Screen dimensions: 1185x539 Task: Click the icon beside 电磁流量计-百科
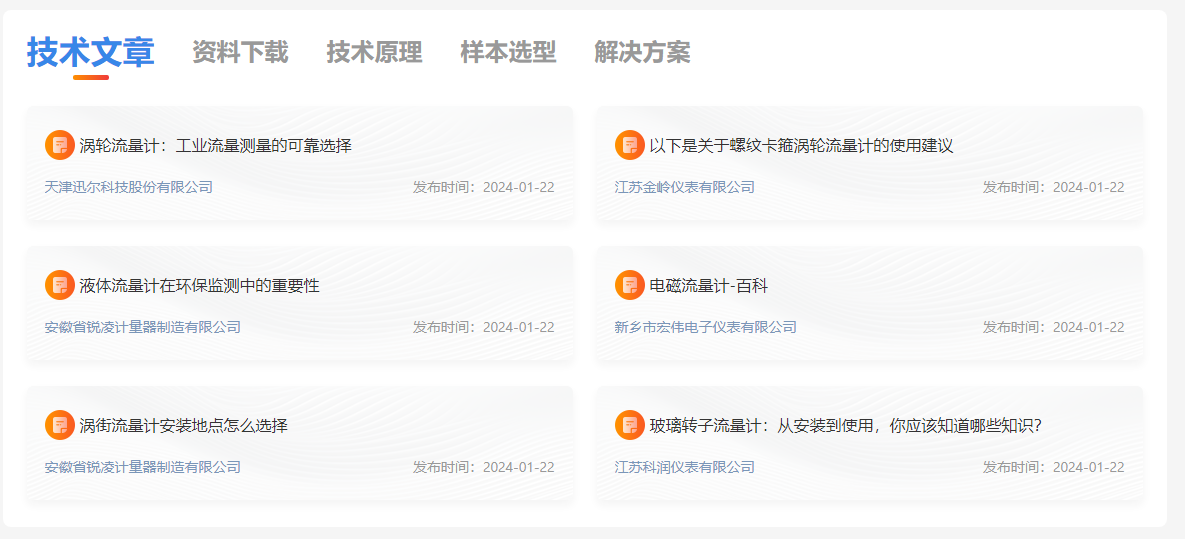[x=630, y=285]
